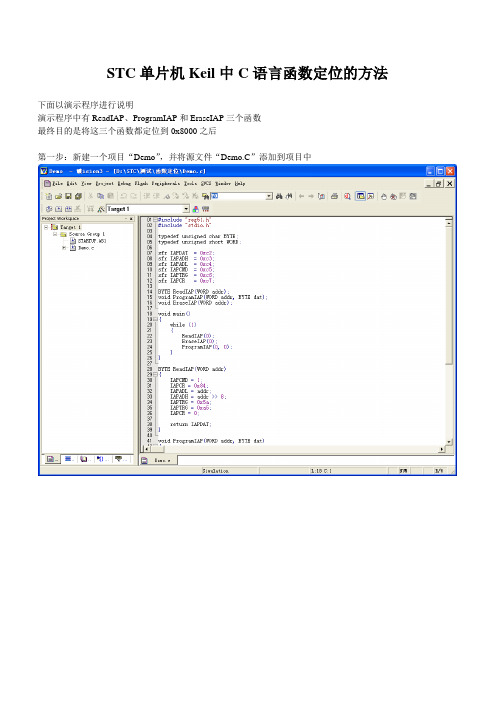This screenshot has width=496, height=702.
Task: Open the find text combo box dropdown
Action: coord(269,196)
